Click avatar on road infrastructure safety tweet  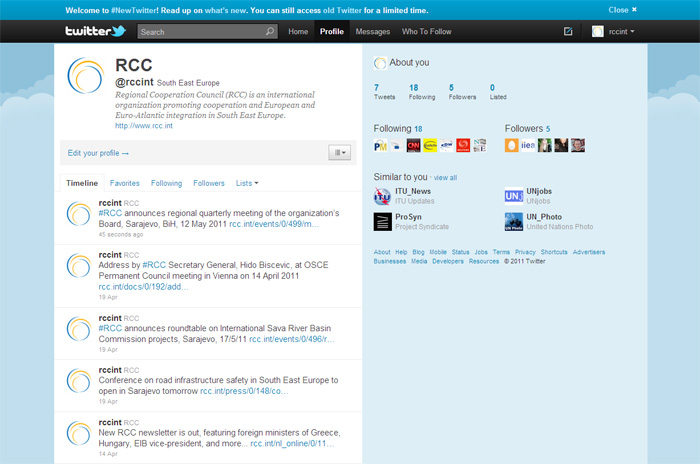point(79,380)
